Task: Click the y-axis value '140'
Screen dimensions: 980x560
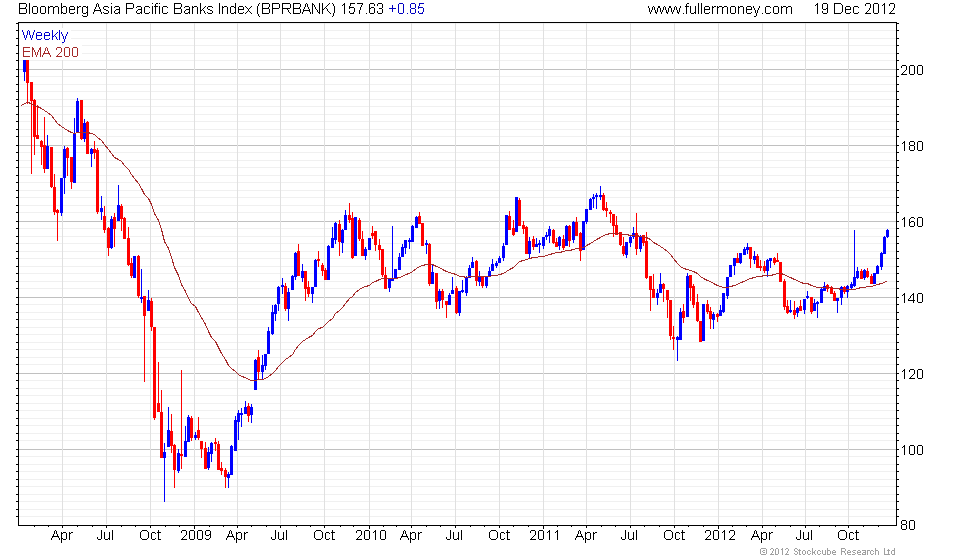Action: (x=911, y=298)
